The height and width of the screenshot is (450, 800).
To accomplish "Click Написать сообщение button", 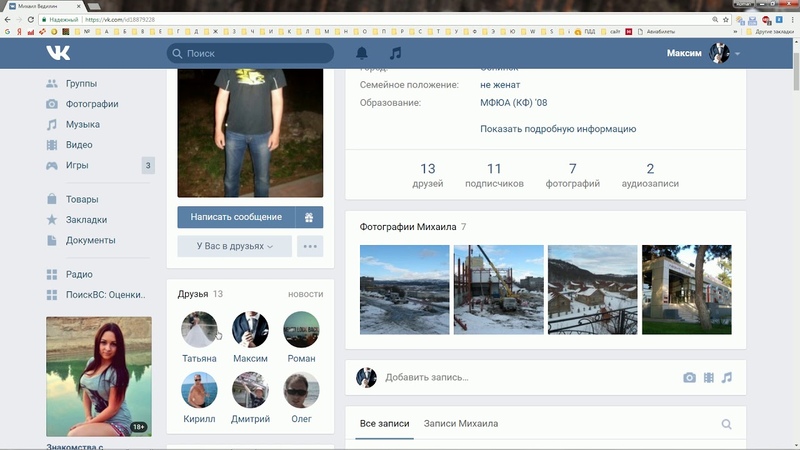I will (x=236, y=217).
